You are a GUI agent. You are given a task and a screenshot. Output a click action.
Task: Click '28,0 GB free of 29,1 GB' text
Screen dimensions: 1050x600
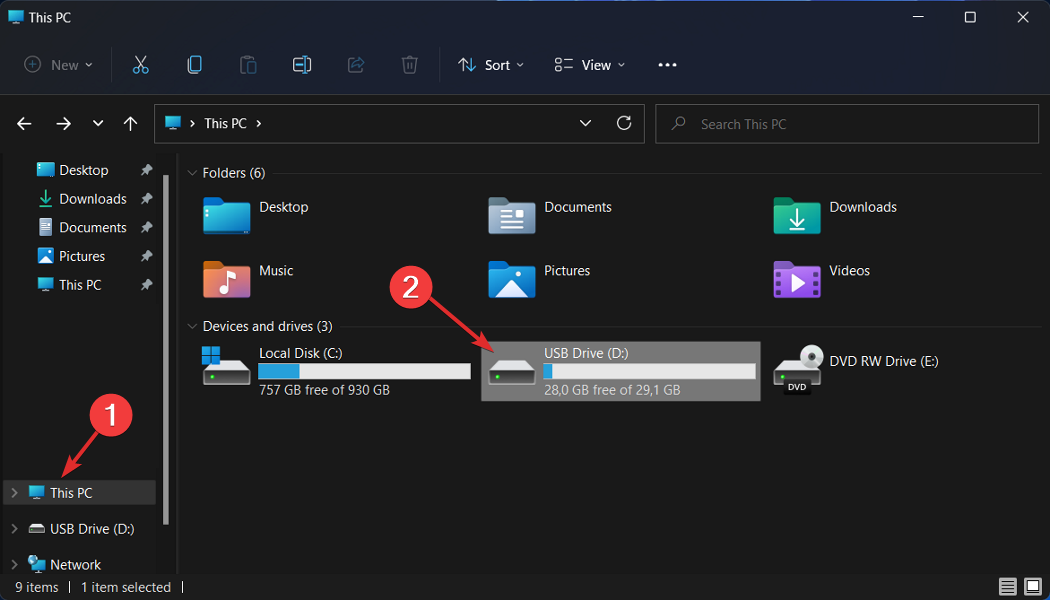coord(612,390)
